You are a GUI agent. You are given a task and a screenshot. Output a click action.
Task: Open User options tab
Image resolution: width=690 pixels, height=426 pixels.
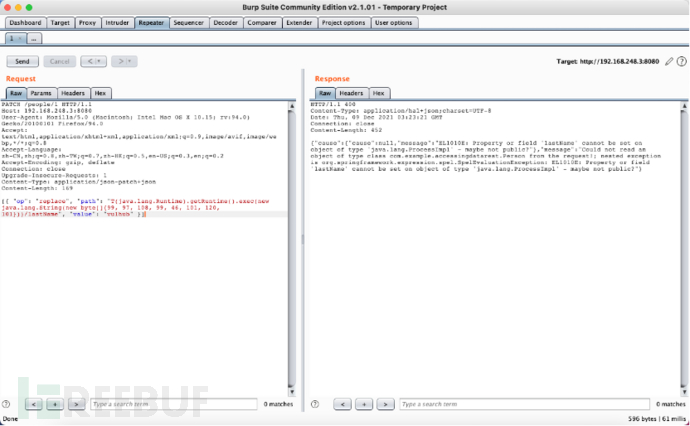point(393,23)
